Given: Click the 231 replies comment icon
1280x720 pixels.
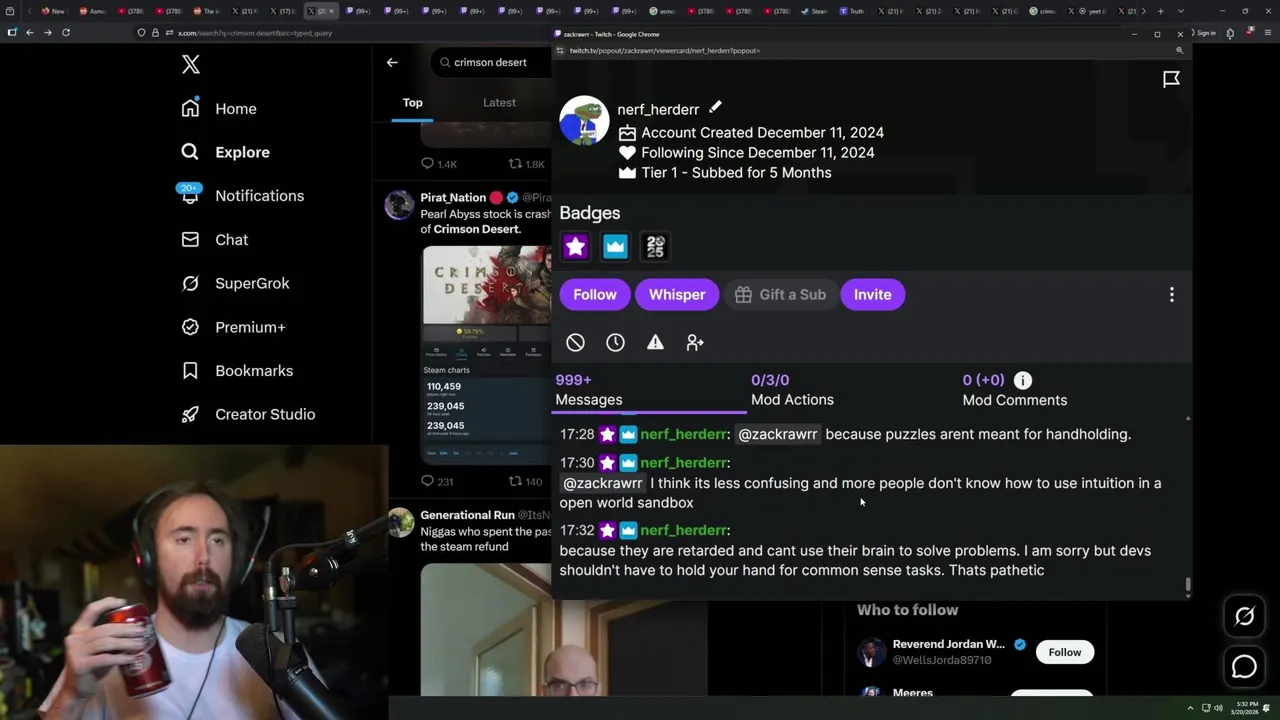Looking at the screenshot, I should tap(427, 481).
